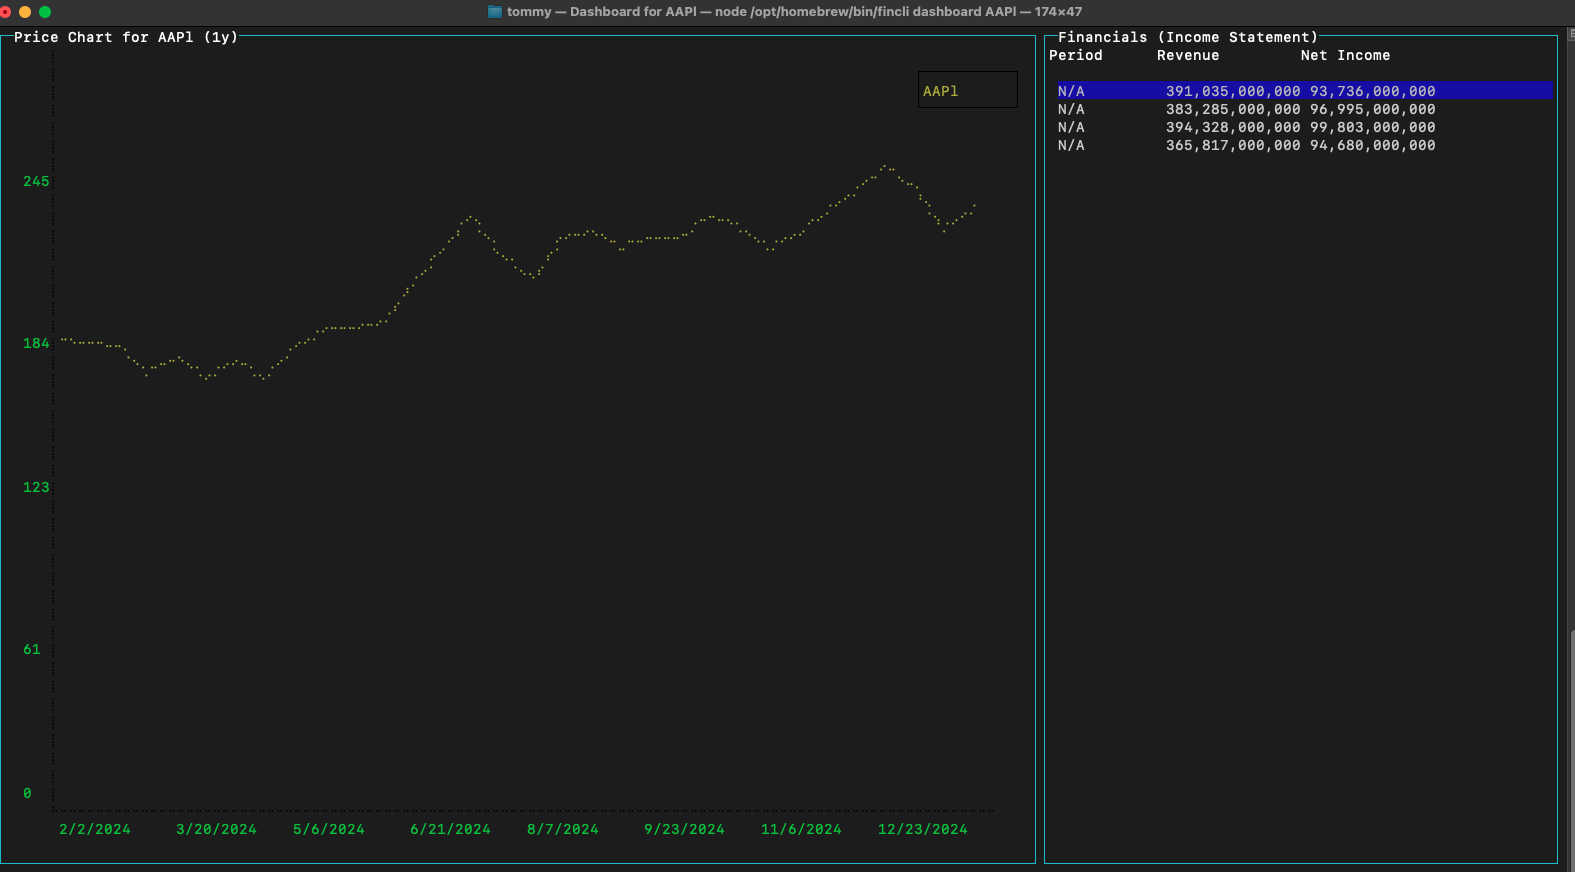Click the 245 y-axis label

coord(36,181)
